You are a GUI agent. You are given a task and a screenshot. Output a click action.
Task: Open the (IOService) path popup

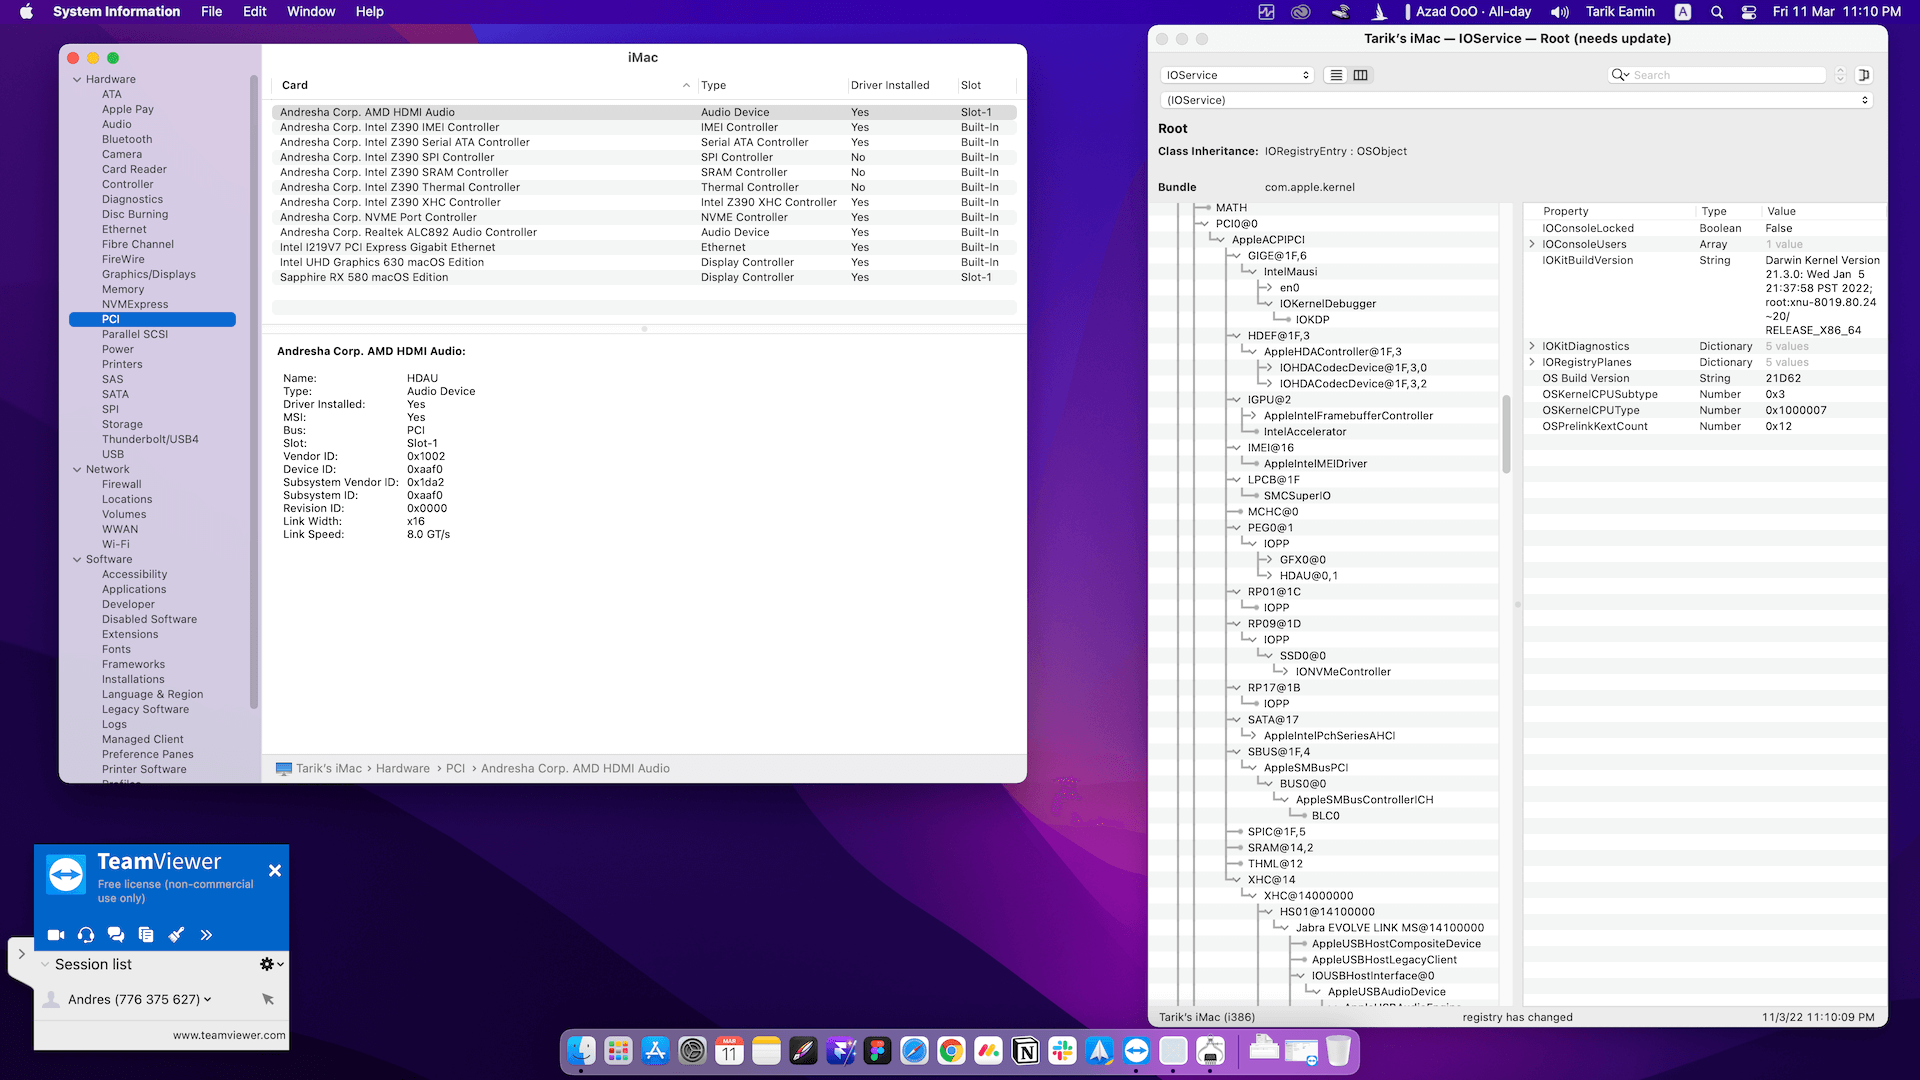point(1516,100)
